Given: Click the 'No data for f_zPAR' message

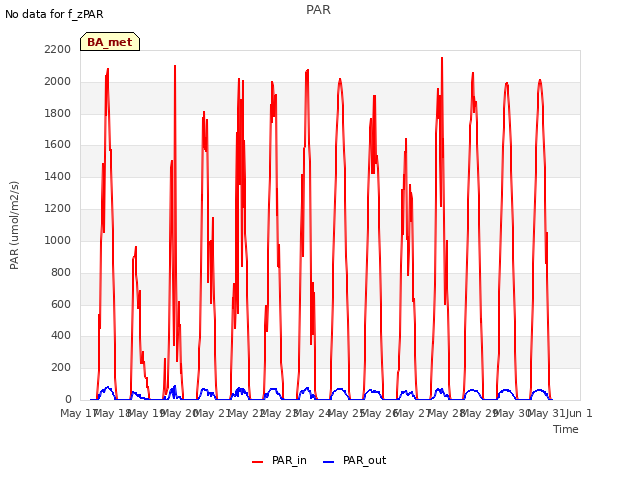Looking at the screenshot, I should [x=54, y=14].
